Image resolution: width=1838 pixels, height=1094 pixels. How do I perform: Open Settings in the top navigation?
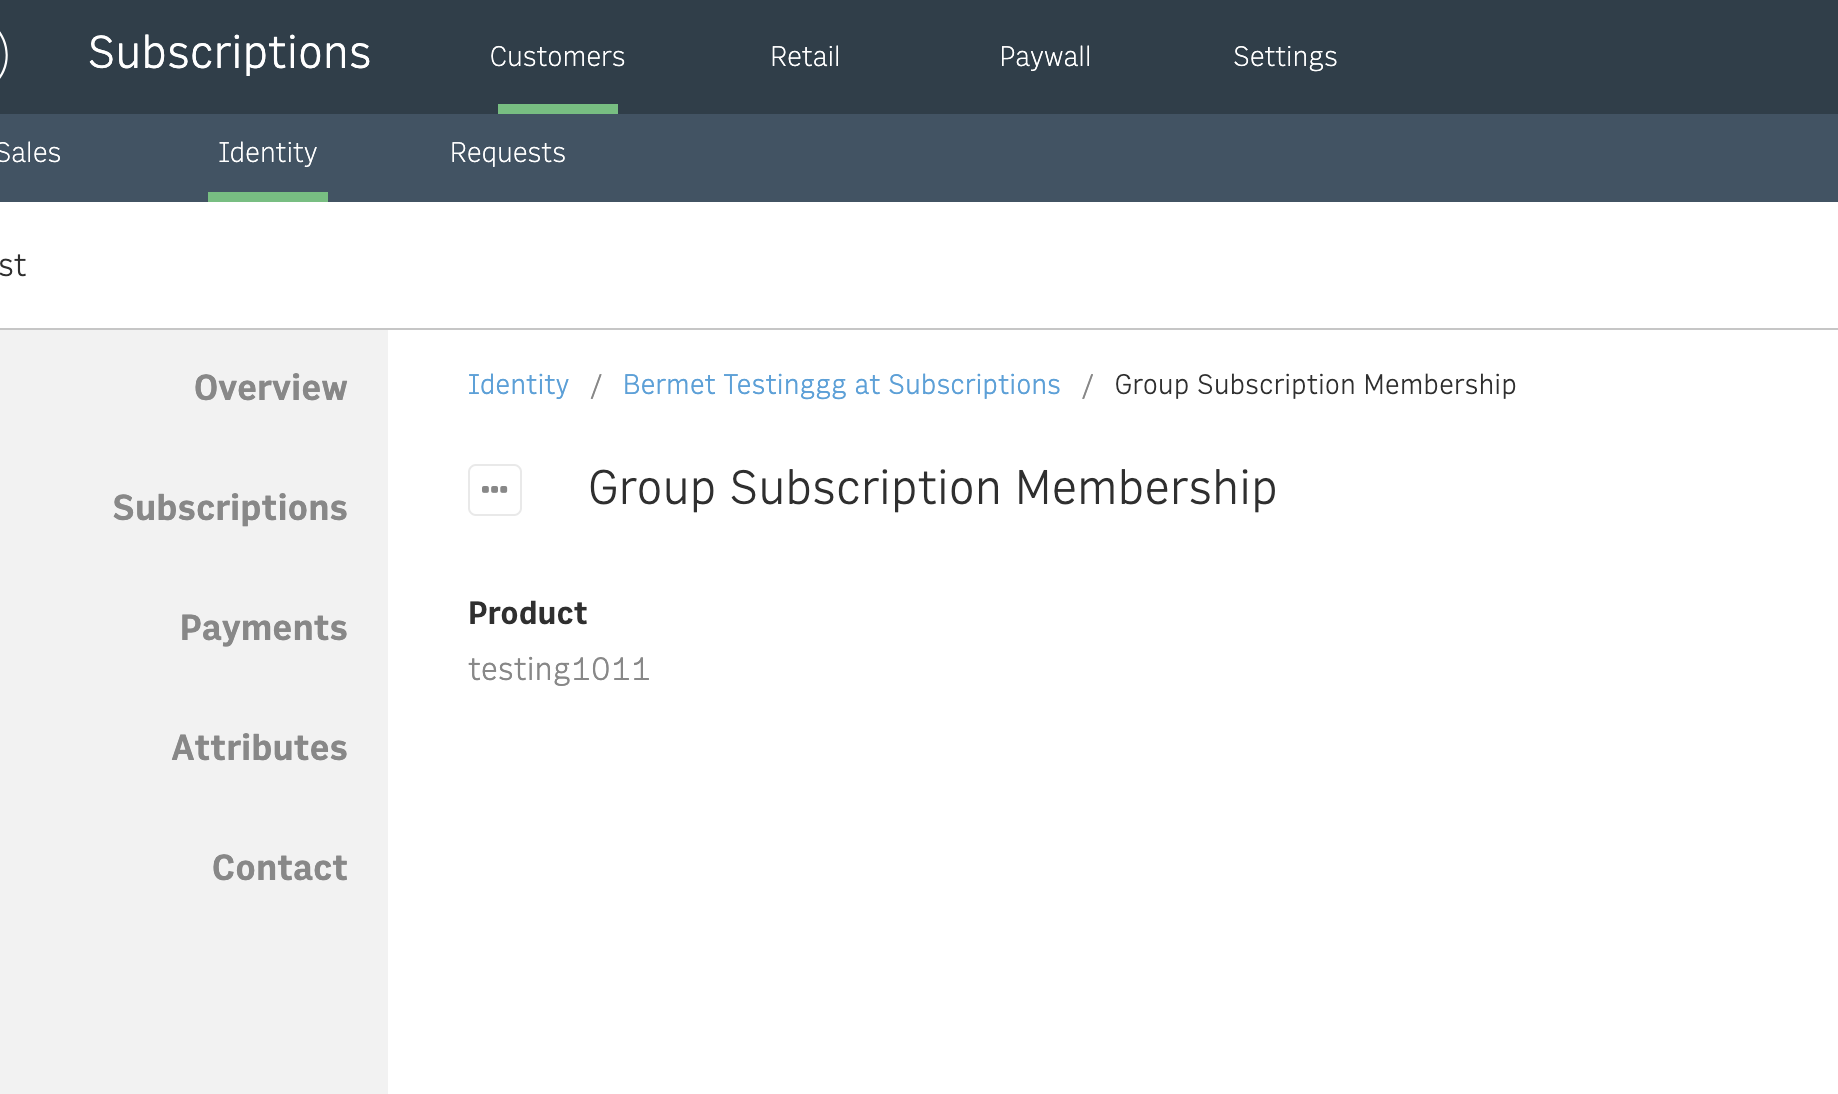[1285, 57]
